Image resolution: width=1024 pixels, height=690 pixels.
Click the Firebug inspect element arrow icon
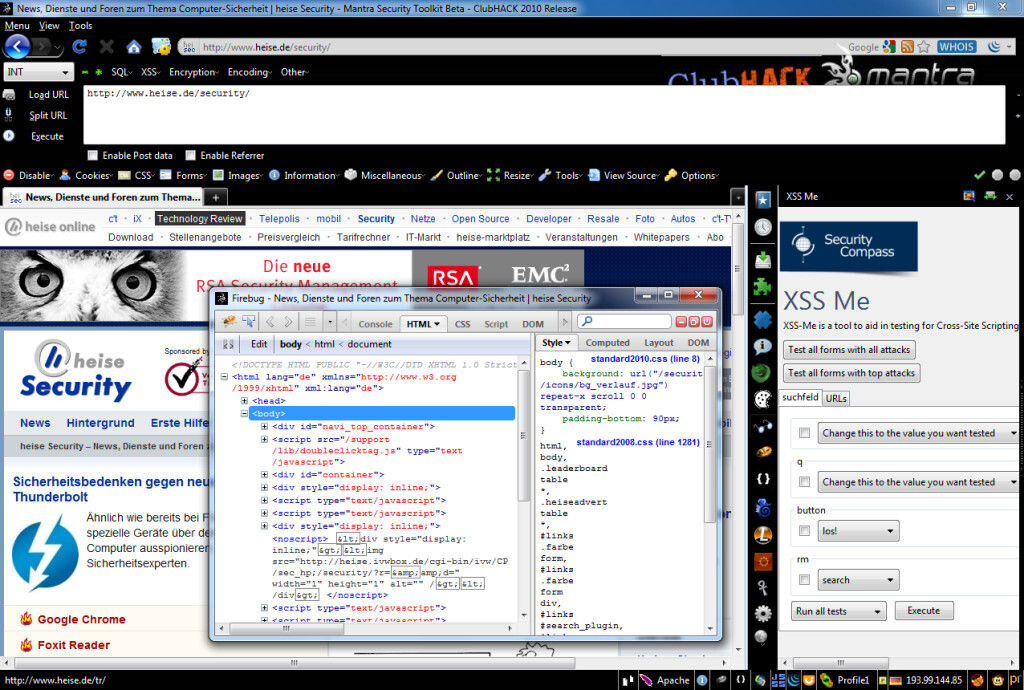click(249, 321)
